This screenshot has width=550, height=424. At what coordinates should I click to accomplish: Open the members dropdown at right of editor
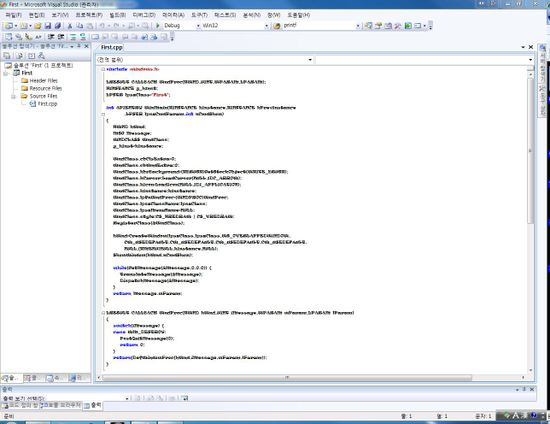530,60
